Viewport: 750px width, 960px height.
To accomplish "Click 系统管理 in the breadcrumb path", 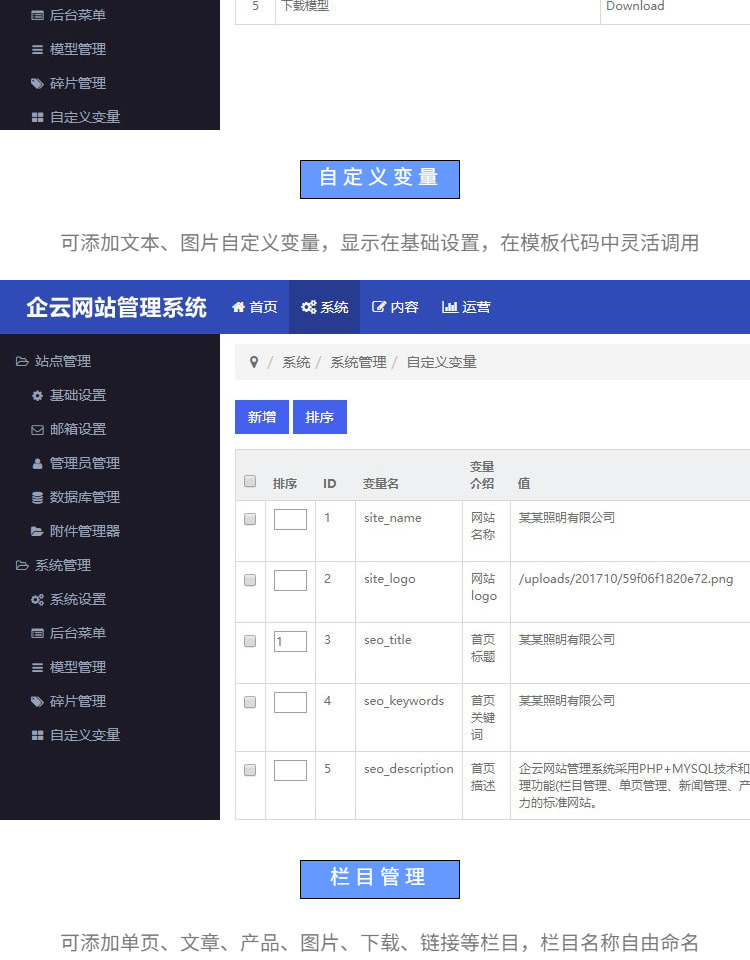I will tap(358, 362).
